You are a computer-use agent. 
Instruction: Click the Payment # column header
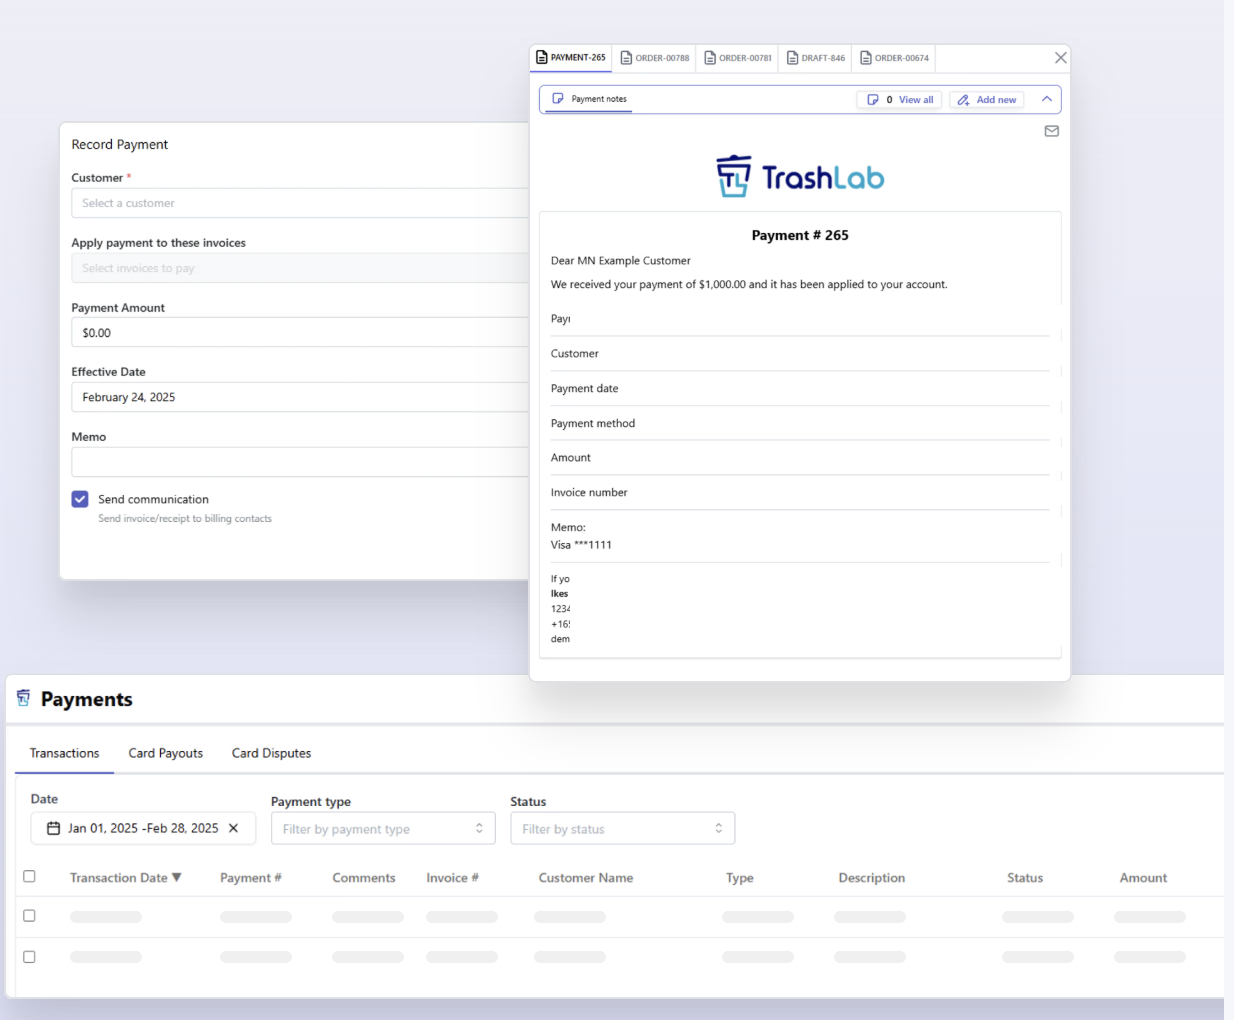(251, 877)
